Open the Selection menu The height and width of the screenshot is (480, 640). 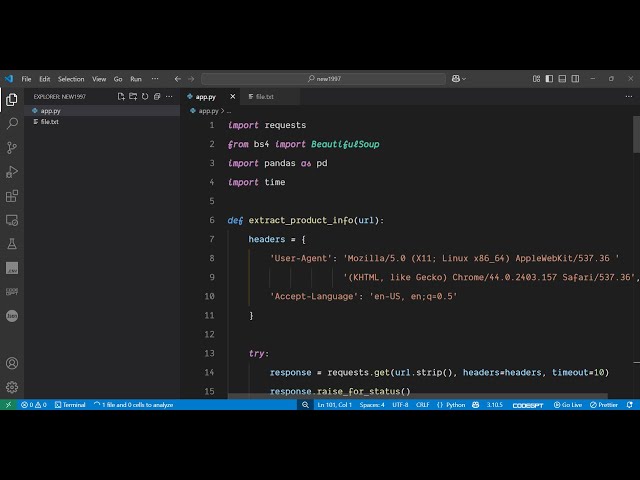pyautogui.click(x=71, y=79)
